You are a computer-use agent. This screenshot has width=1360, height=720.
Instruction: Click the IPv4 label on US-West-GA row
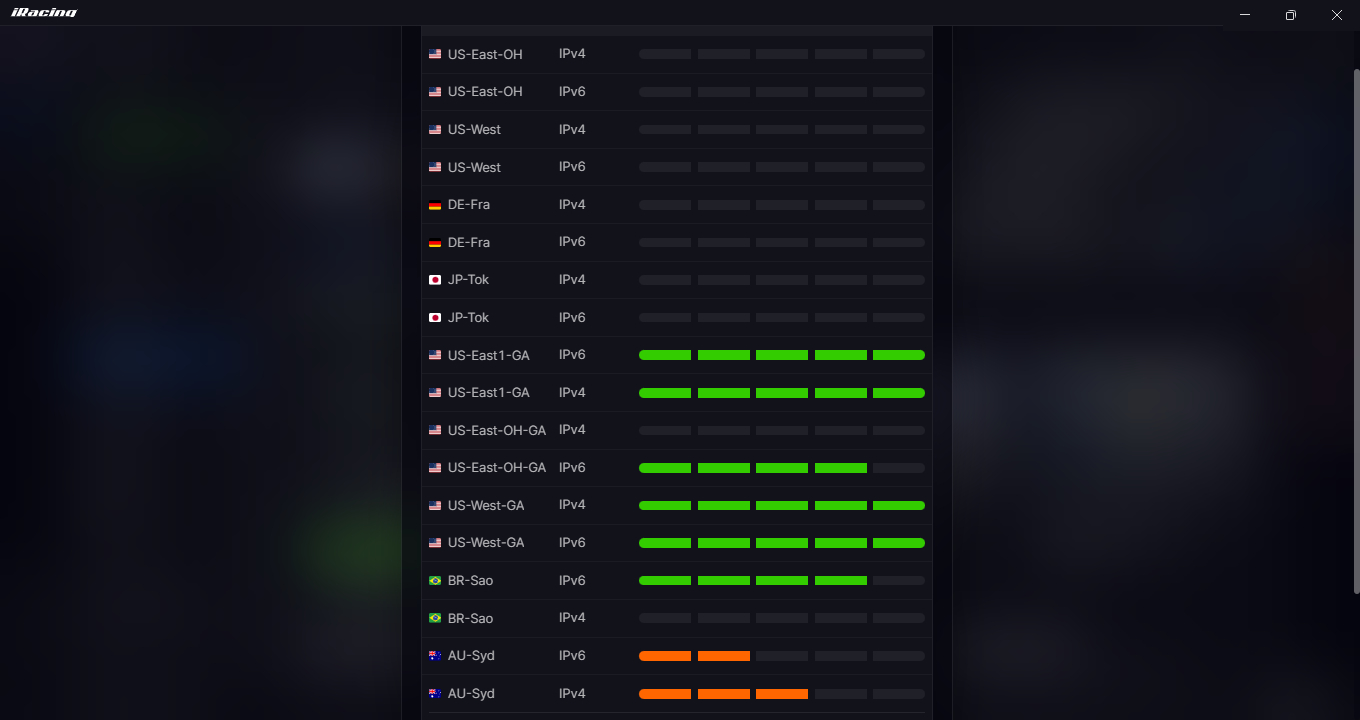(572, 505)
